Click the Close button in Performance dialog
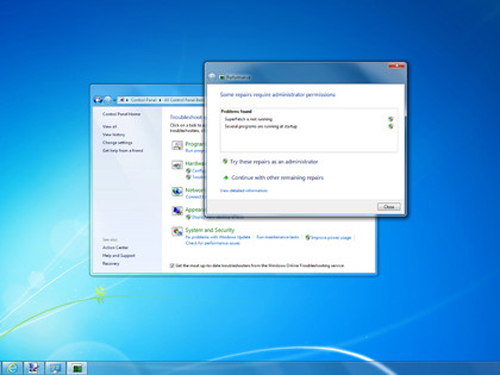This screenshot has height=375, width=500. point(389,207)
